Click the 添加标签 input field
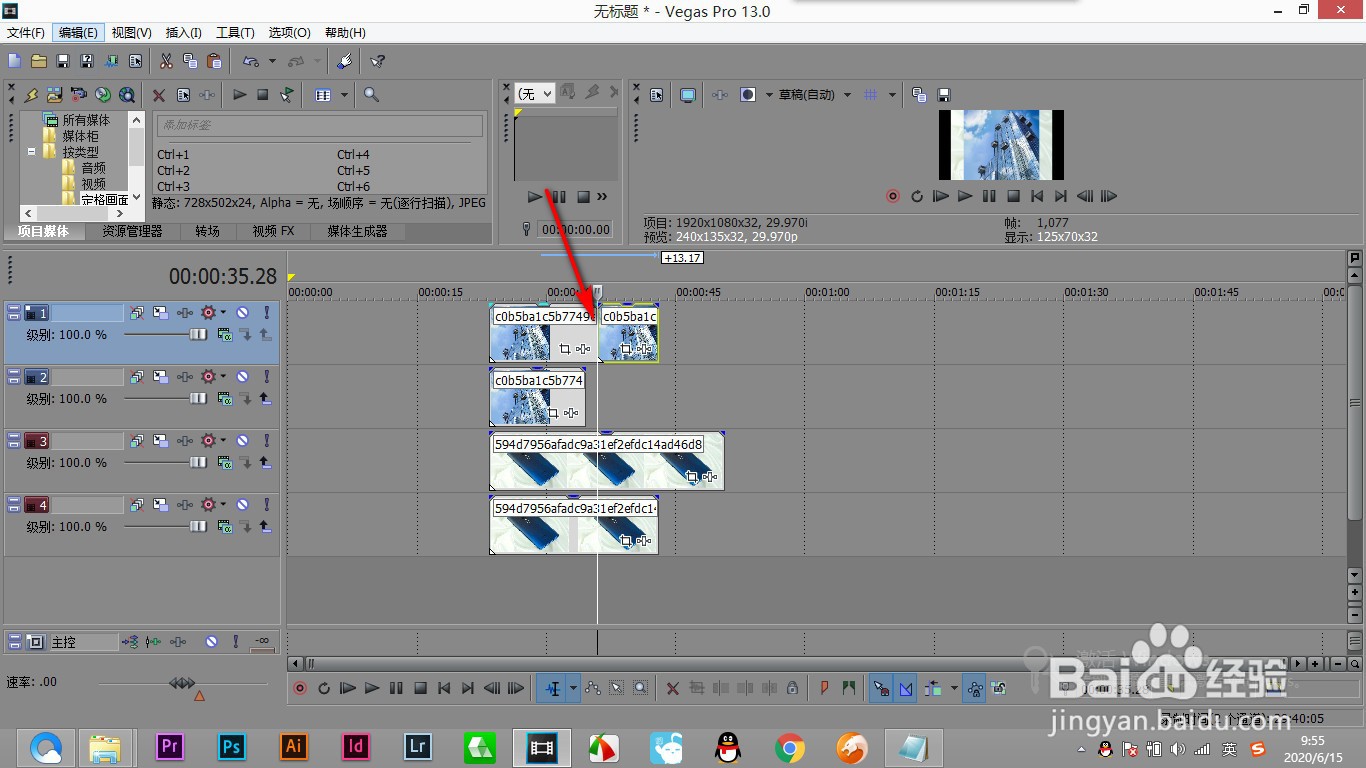The height and width of the screenshot is (768, 1366). point(320,125)
